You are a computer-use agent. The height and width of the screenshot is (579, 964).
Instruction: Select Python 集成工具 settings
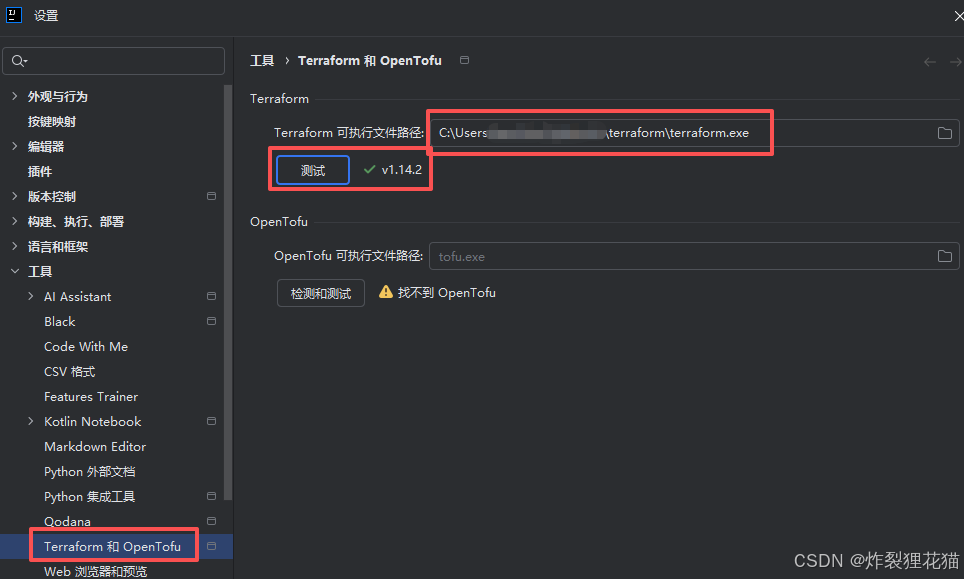(x=90, y=497)
